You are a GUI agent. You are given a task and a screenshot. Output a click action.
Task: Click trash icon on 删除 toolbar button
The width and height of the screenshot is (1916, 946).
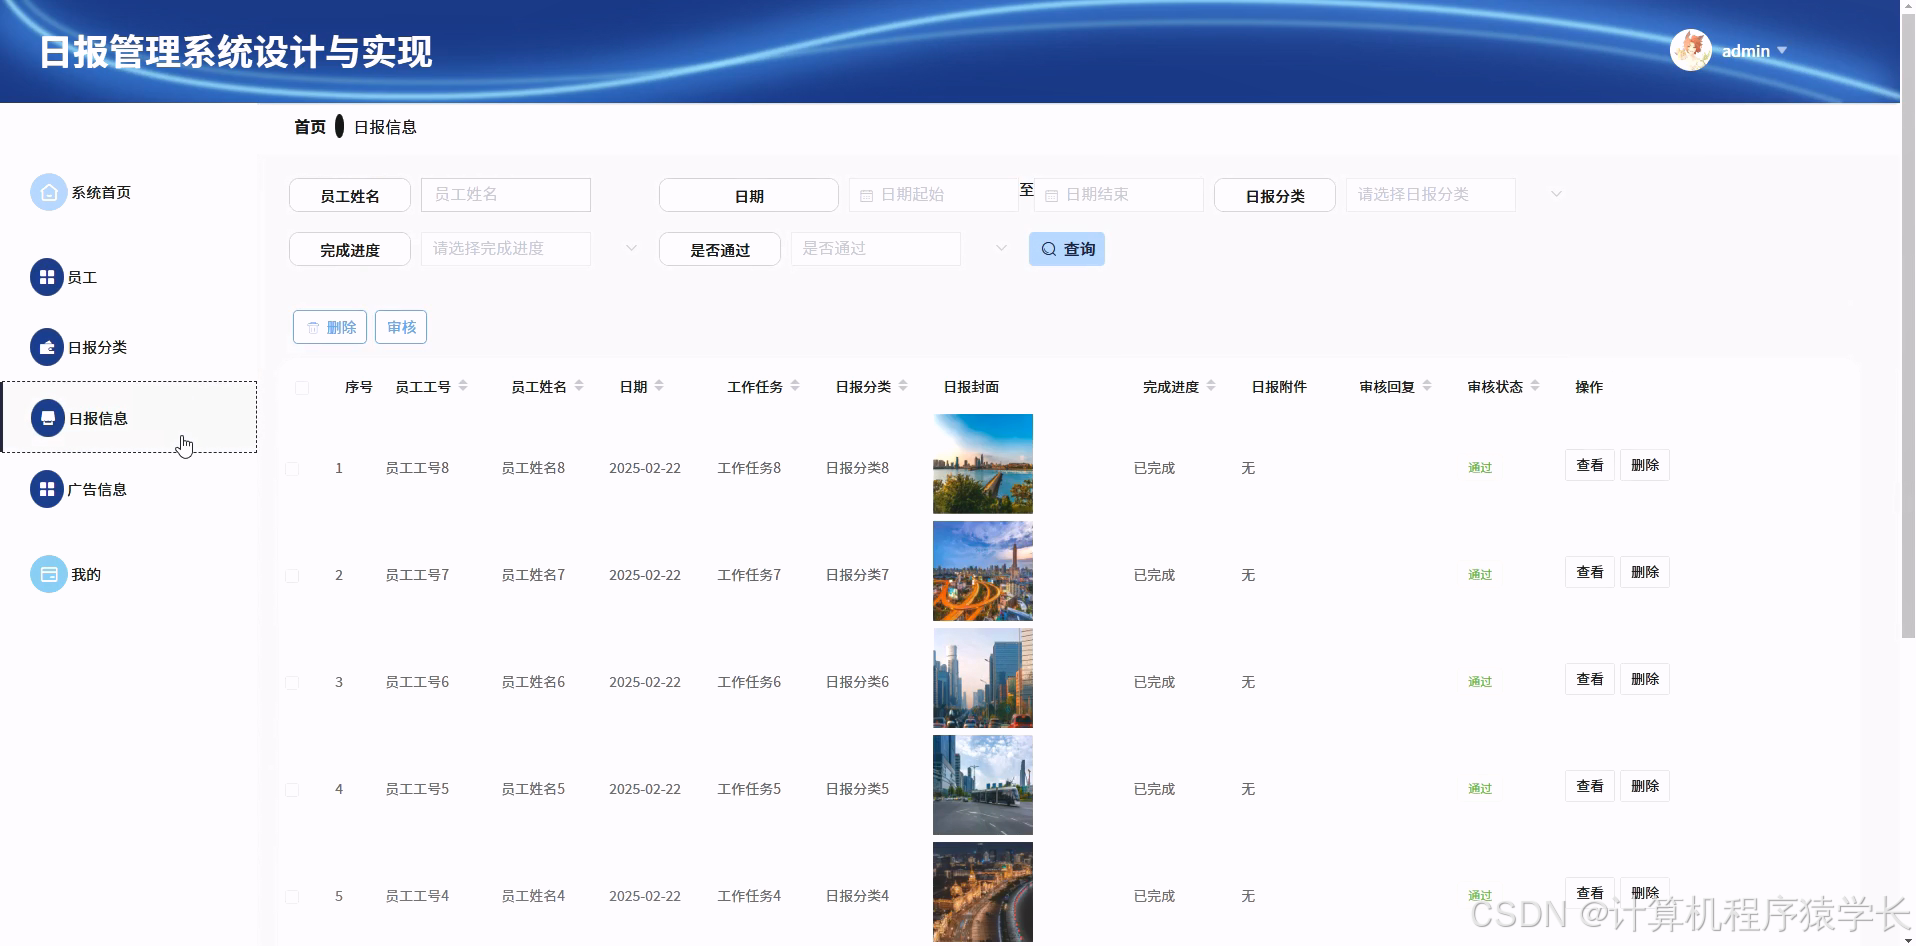313,327
